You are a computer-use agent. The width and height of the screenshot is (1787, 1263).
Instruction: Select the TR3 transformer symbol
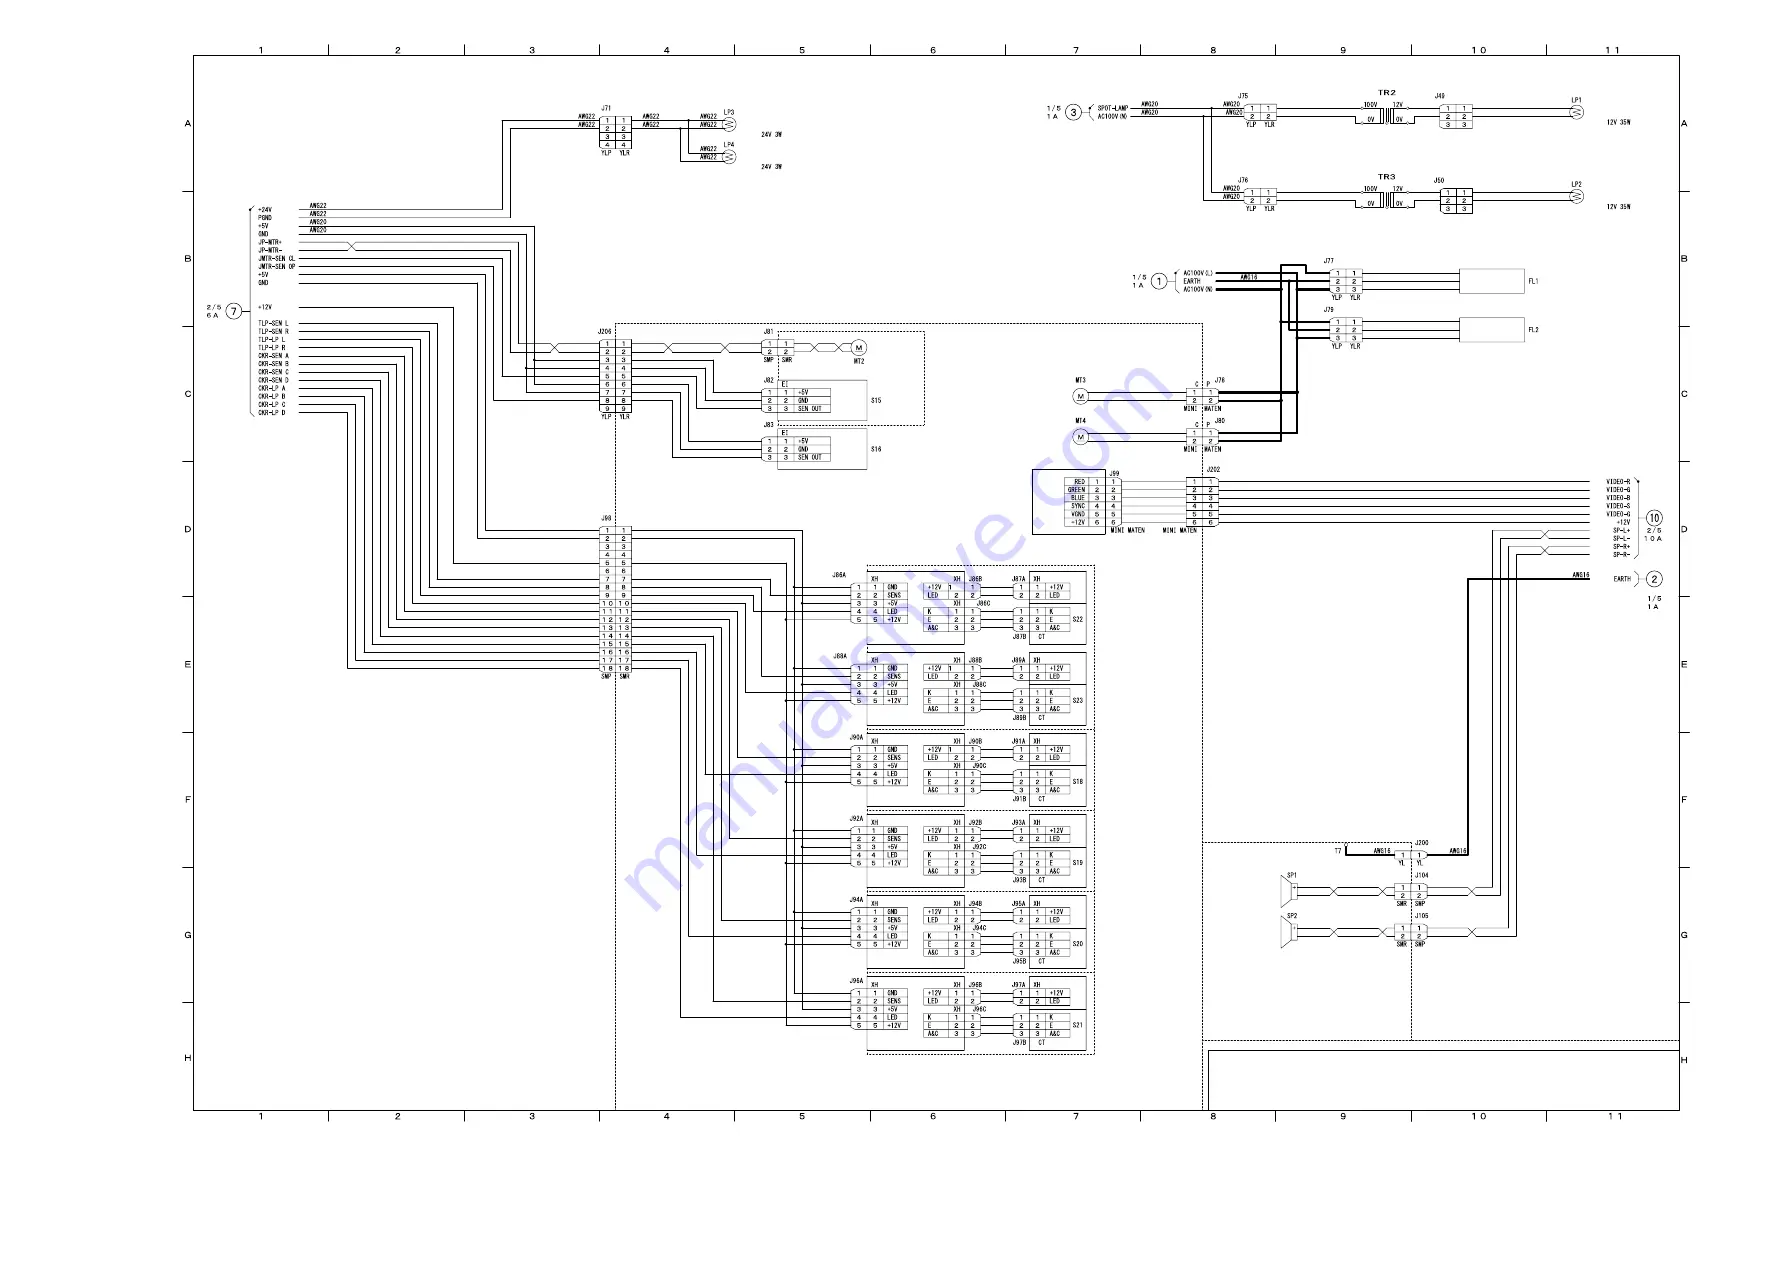[1386, 200]
